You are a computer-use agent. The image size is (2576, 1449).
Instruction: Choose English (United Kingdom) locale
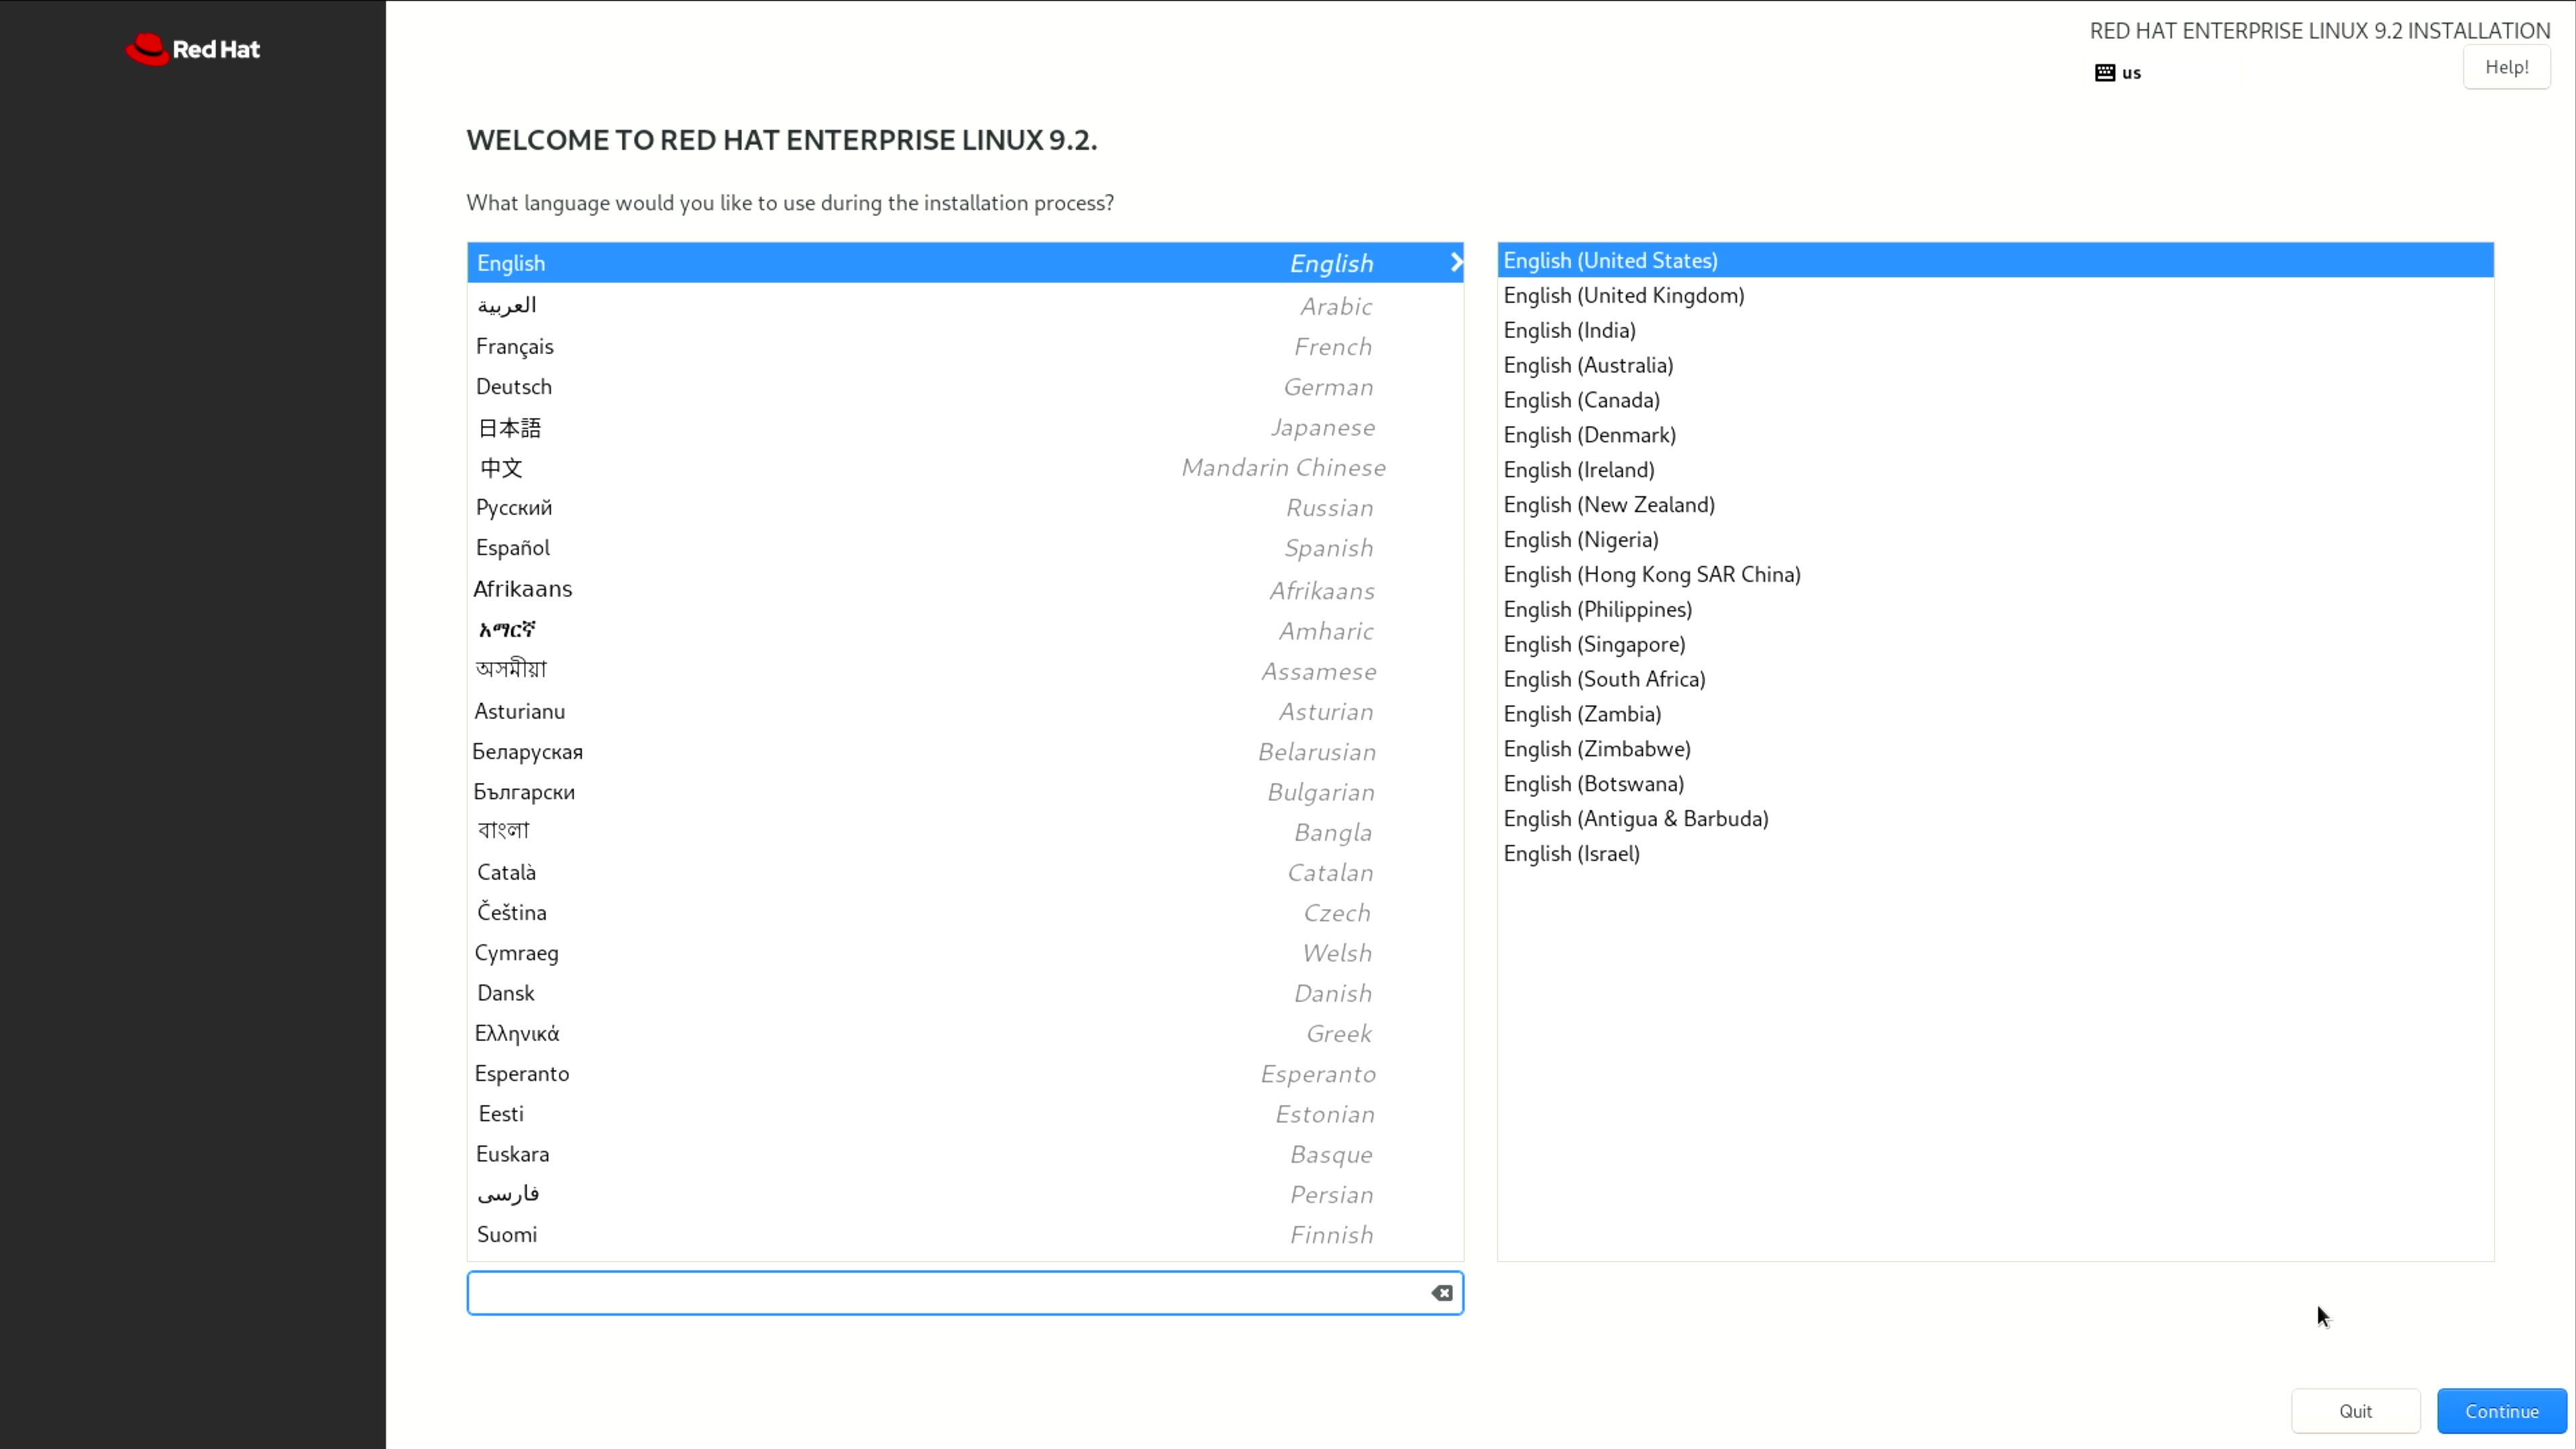coord(1995,295)
